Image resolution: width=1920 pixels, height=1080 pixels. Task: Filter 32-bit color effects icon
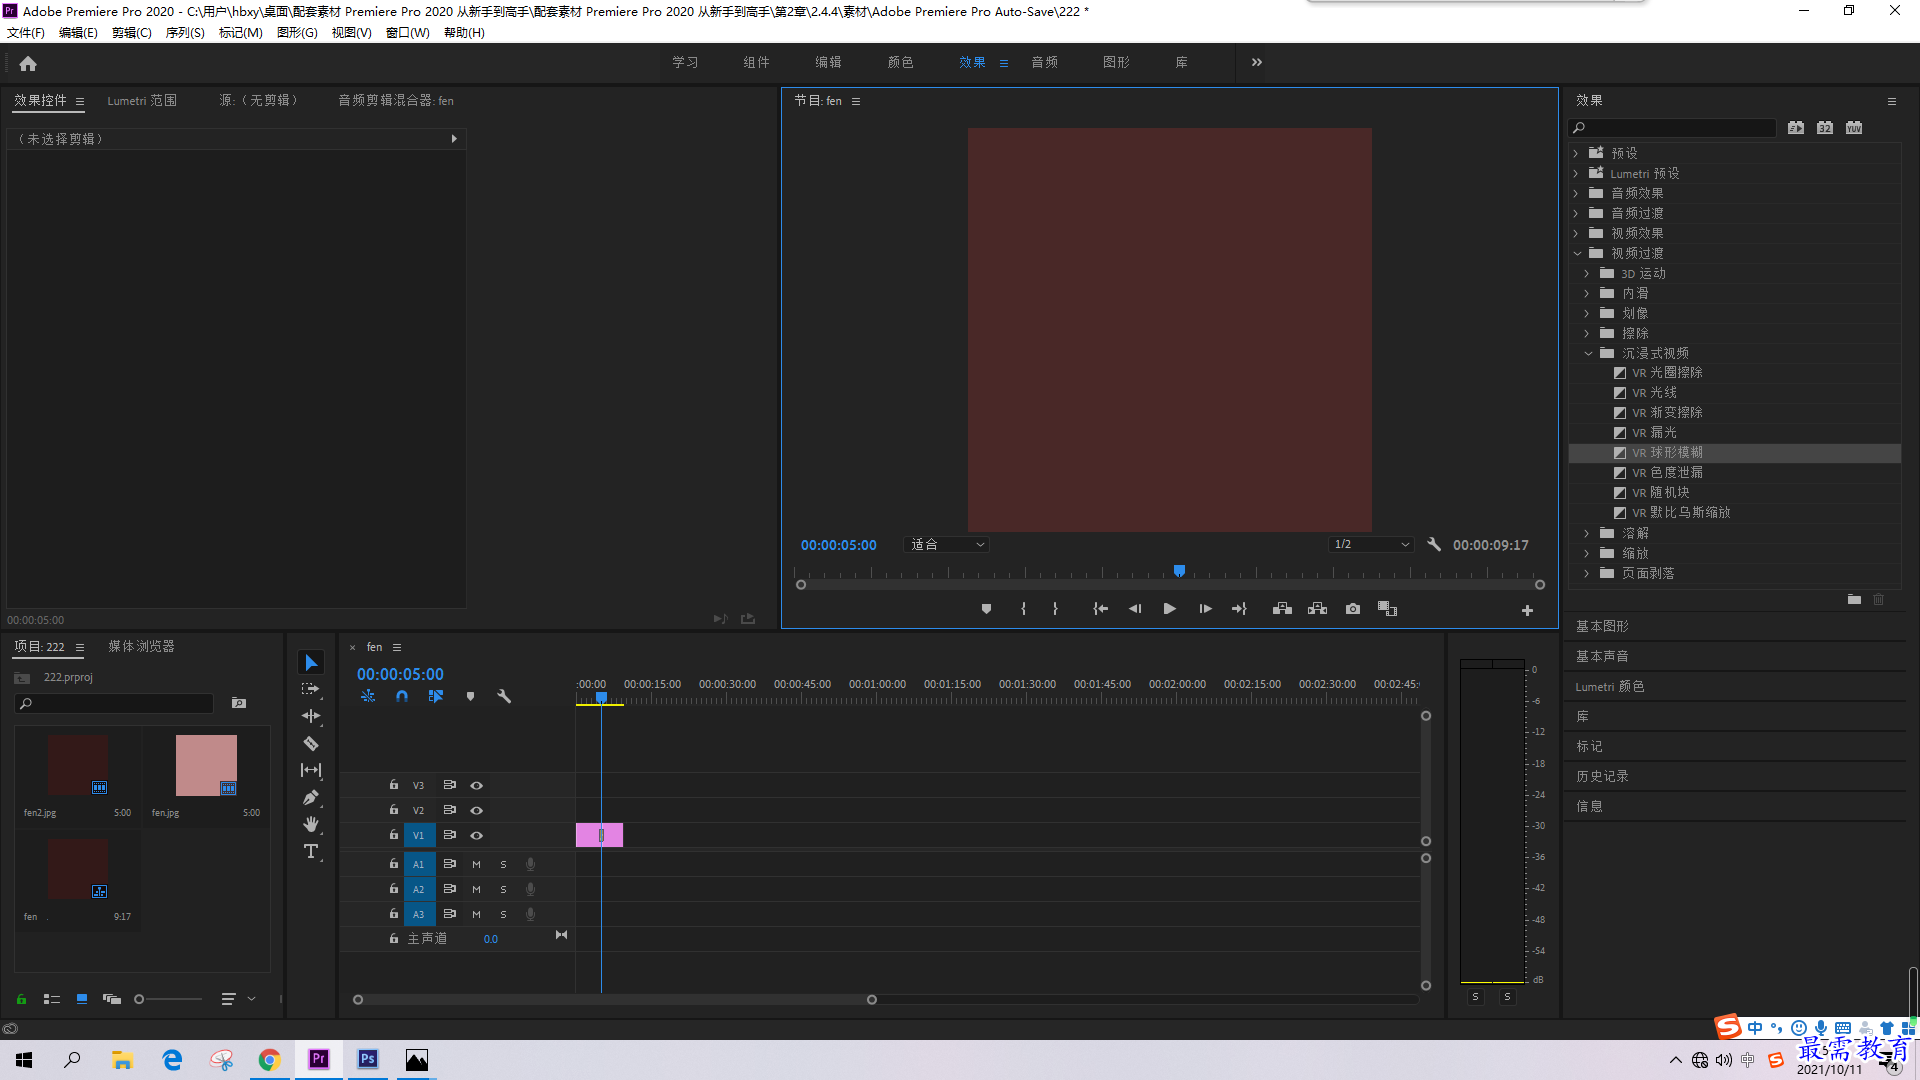click(x=1825, y=127)
